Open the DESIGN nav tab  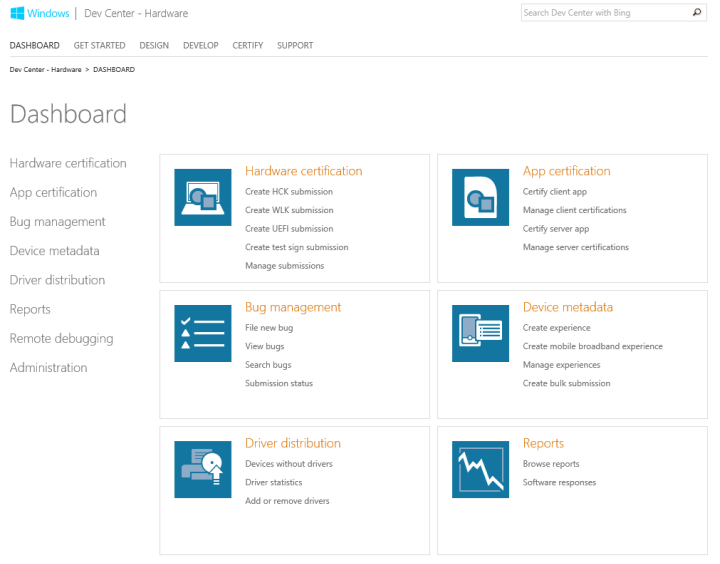(154, 45)
